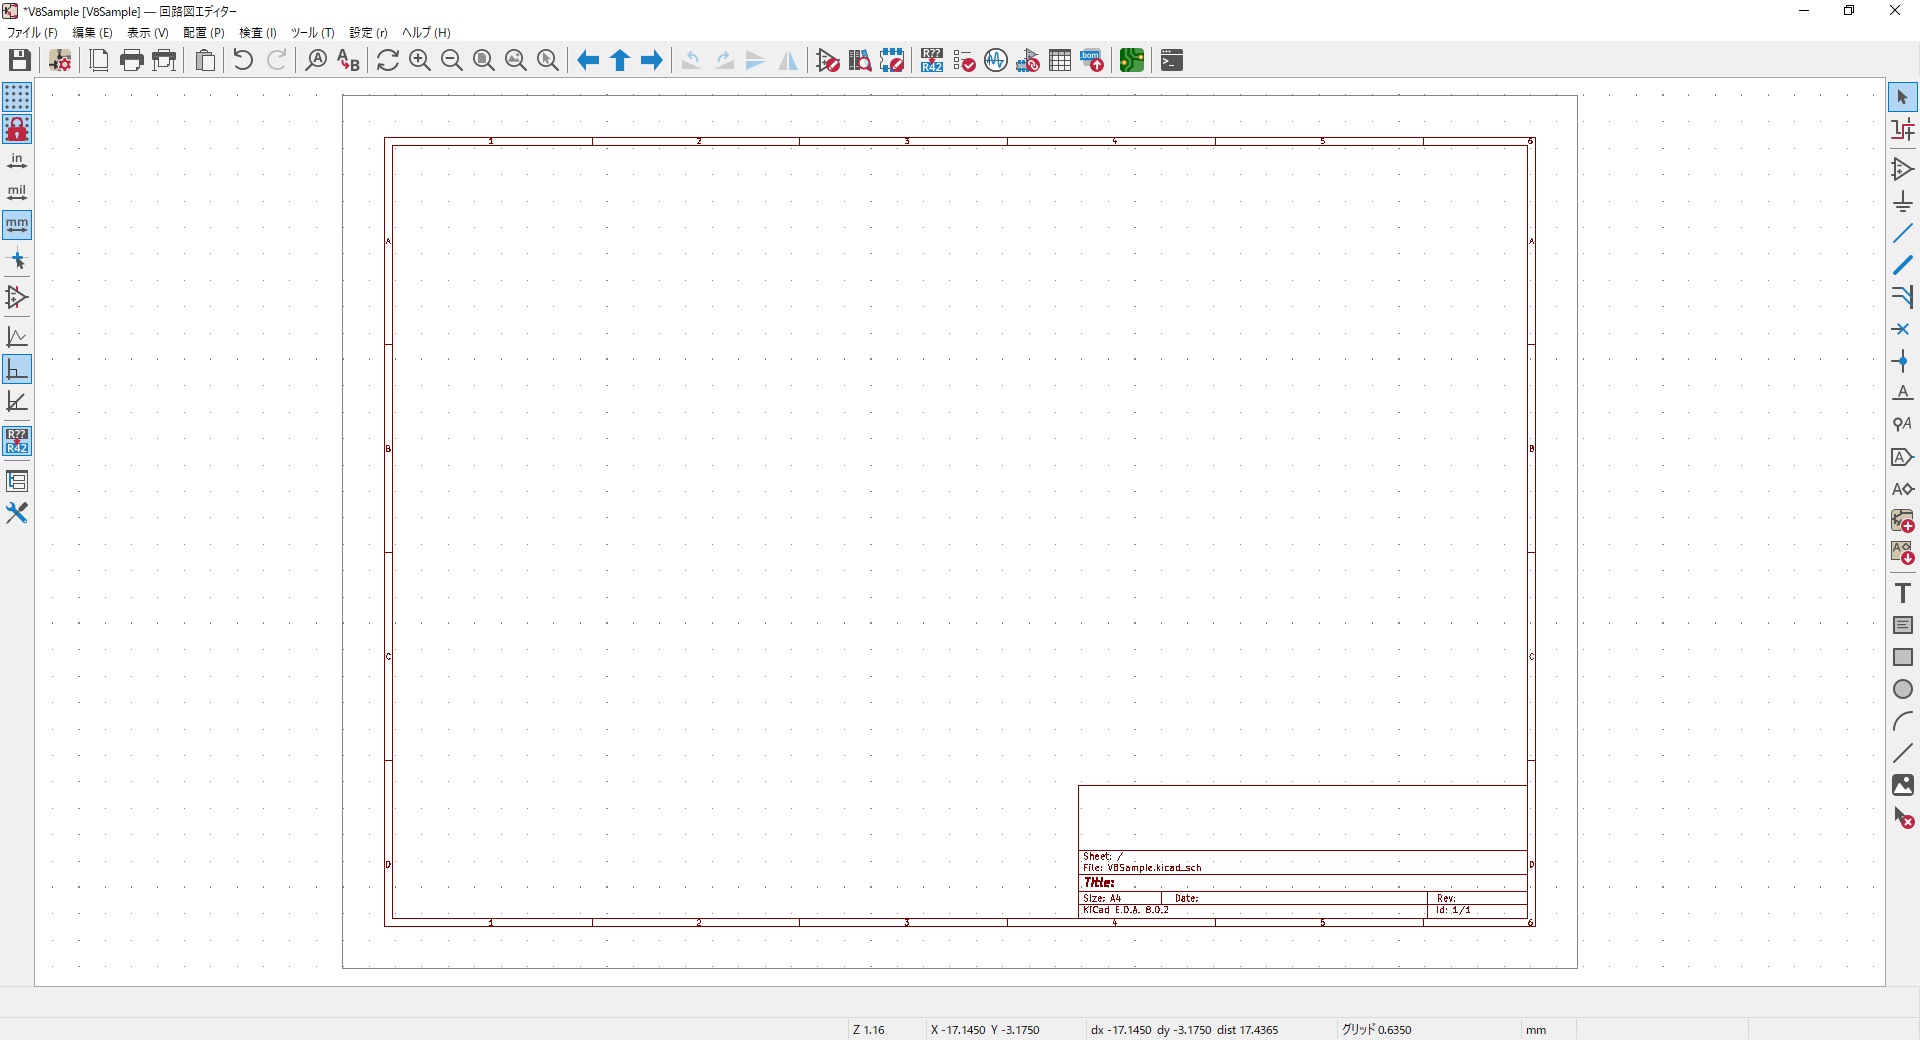Select the Add Wire tool
Image resolution: width=1920 pixels, height=1040 pixels.
[x=1904, y=233]
